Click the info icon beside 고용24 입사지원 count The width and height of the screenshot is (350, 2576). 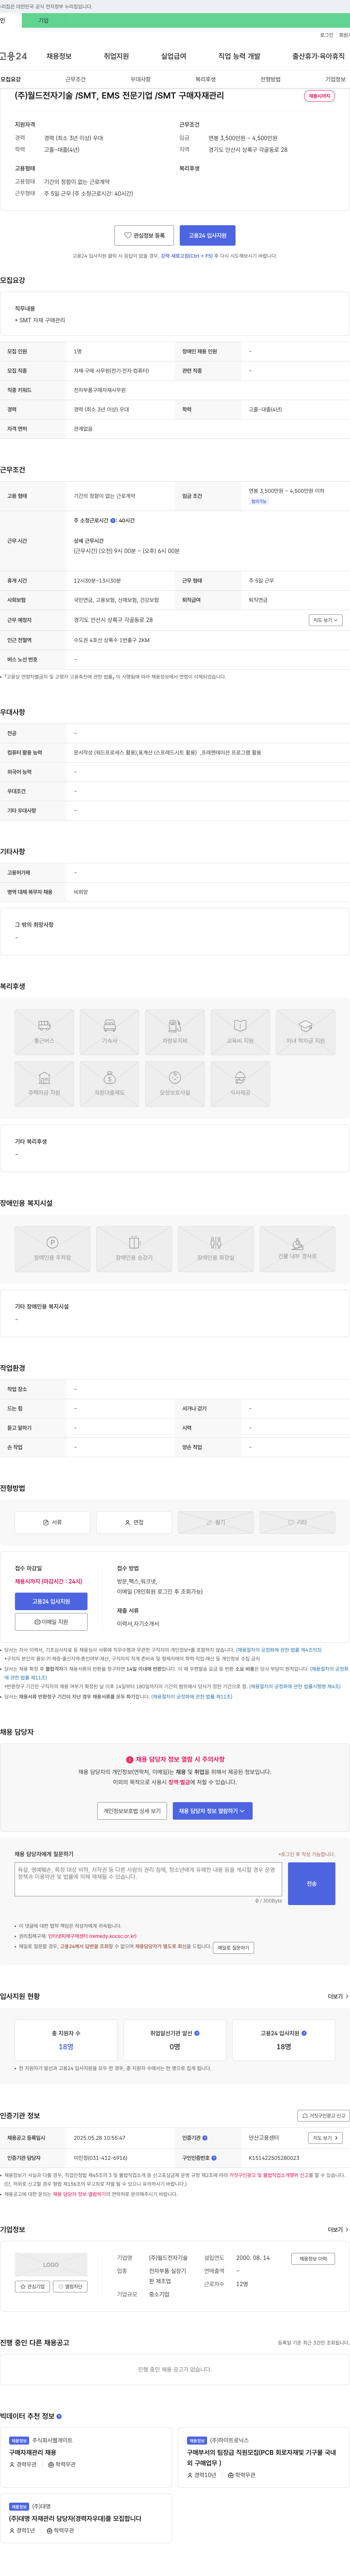coord(304,2032)
